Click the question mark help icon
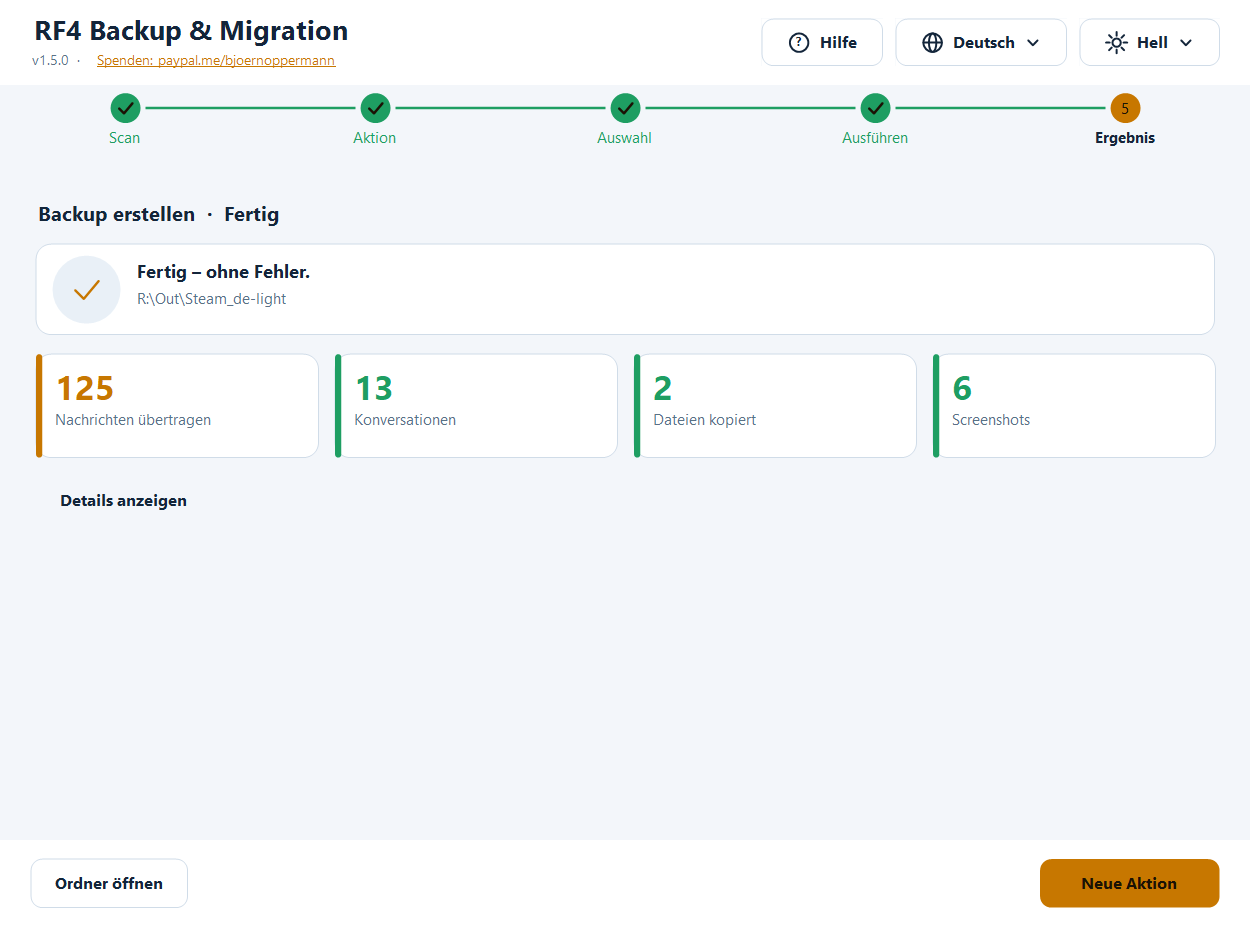 tap(798, 43)
